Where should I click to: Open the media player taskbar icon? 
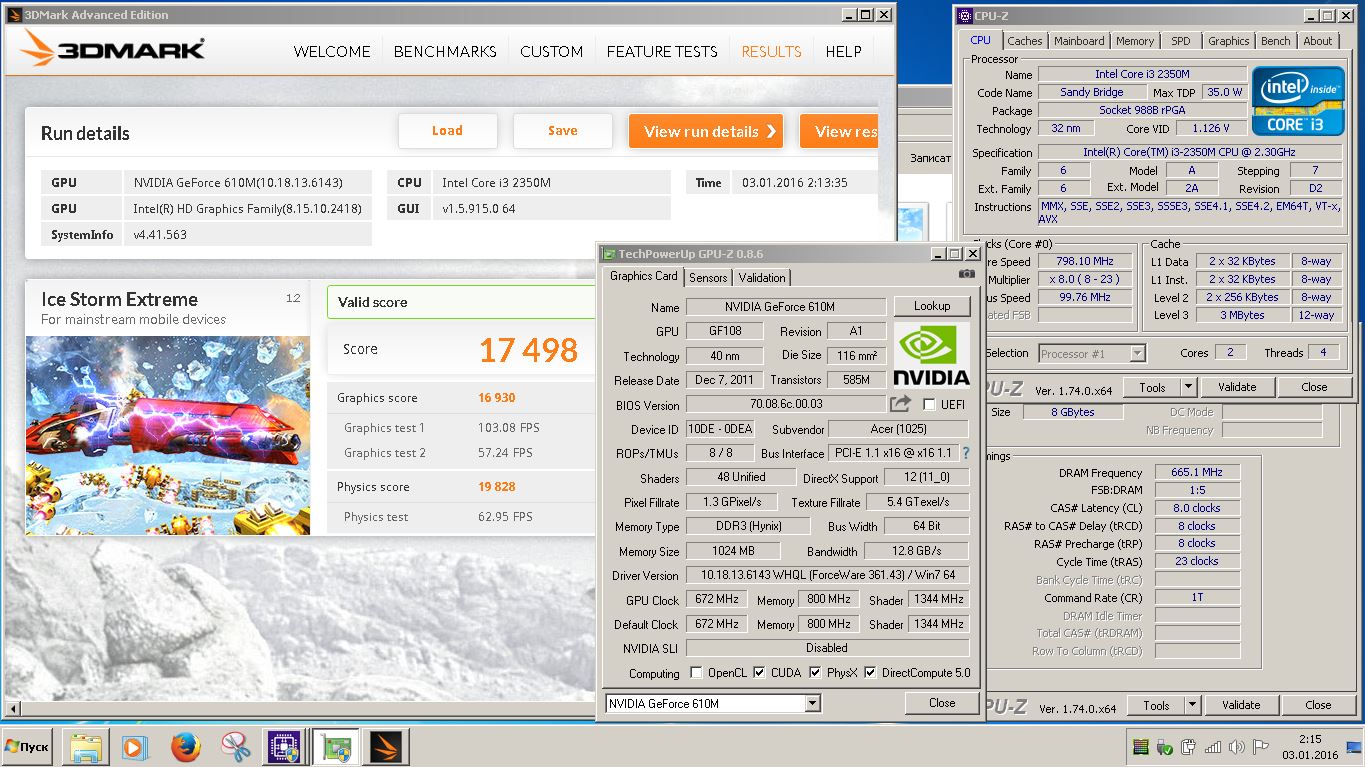(135, 747)
